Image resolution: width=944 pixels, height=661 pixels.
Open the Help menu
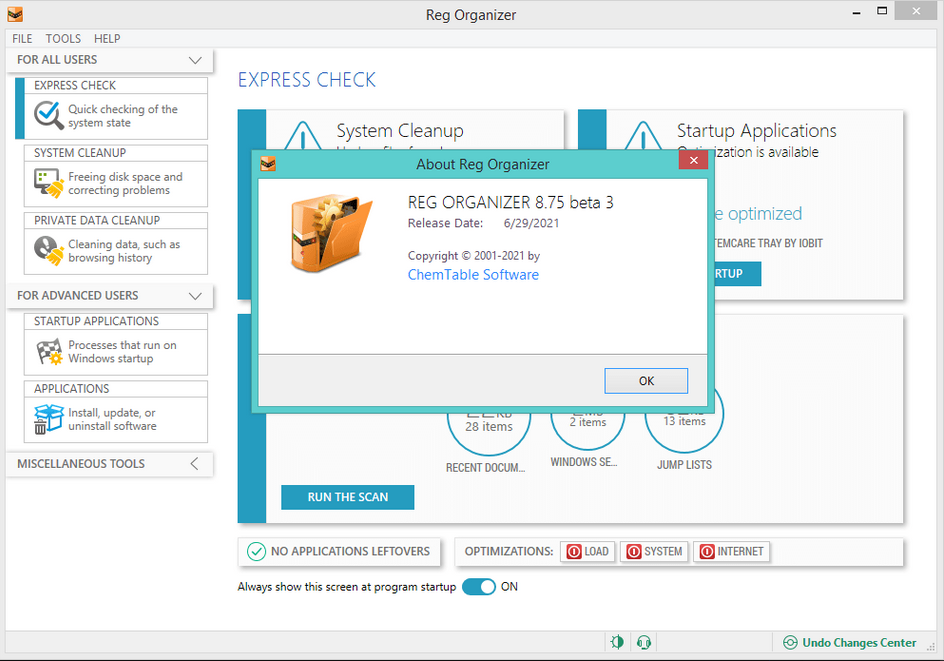(107, 39)
